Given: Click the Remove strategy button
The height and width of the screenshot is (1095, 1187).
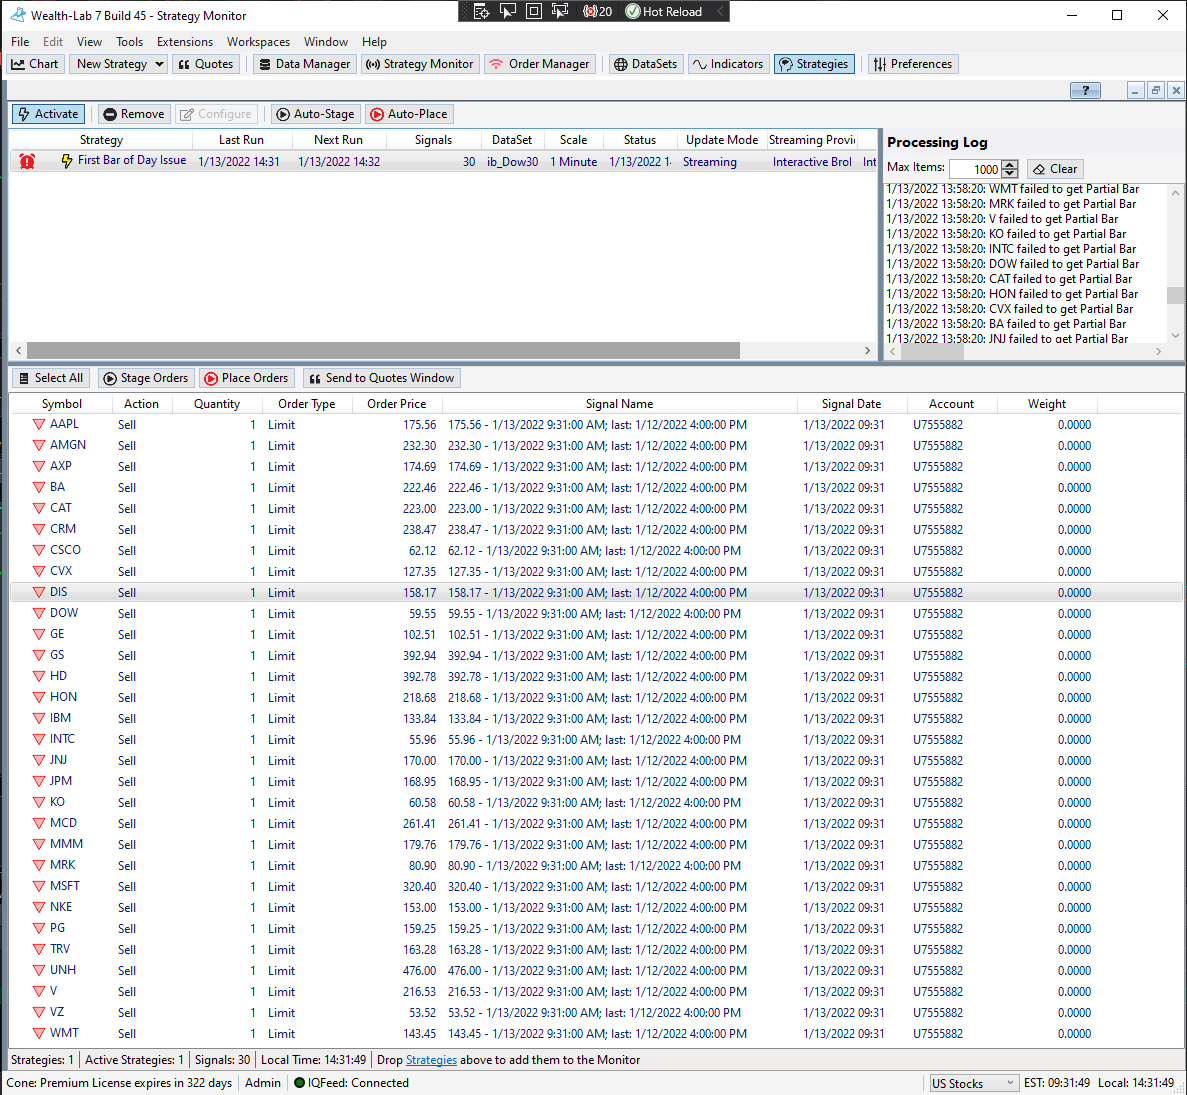Looking at the screenshot, I should pos(134,114).
